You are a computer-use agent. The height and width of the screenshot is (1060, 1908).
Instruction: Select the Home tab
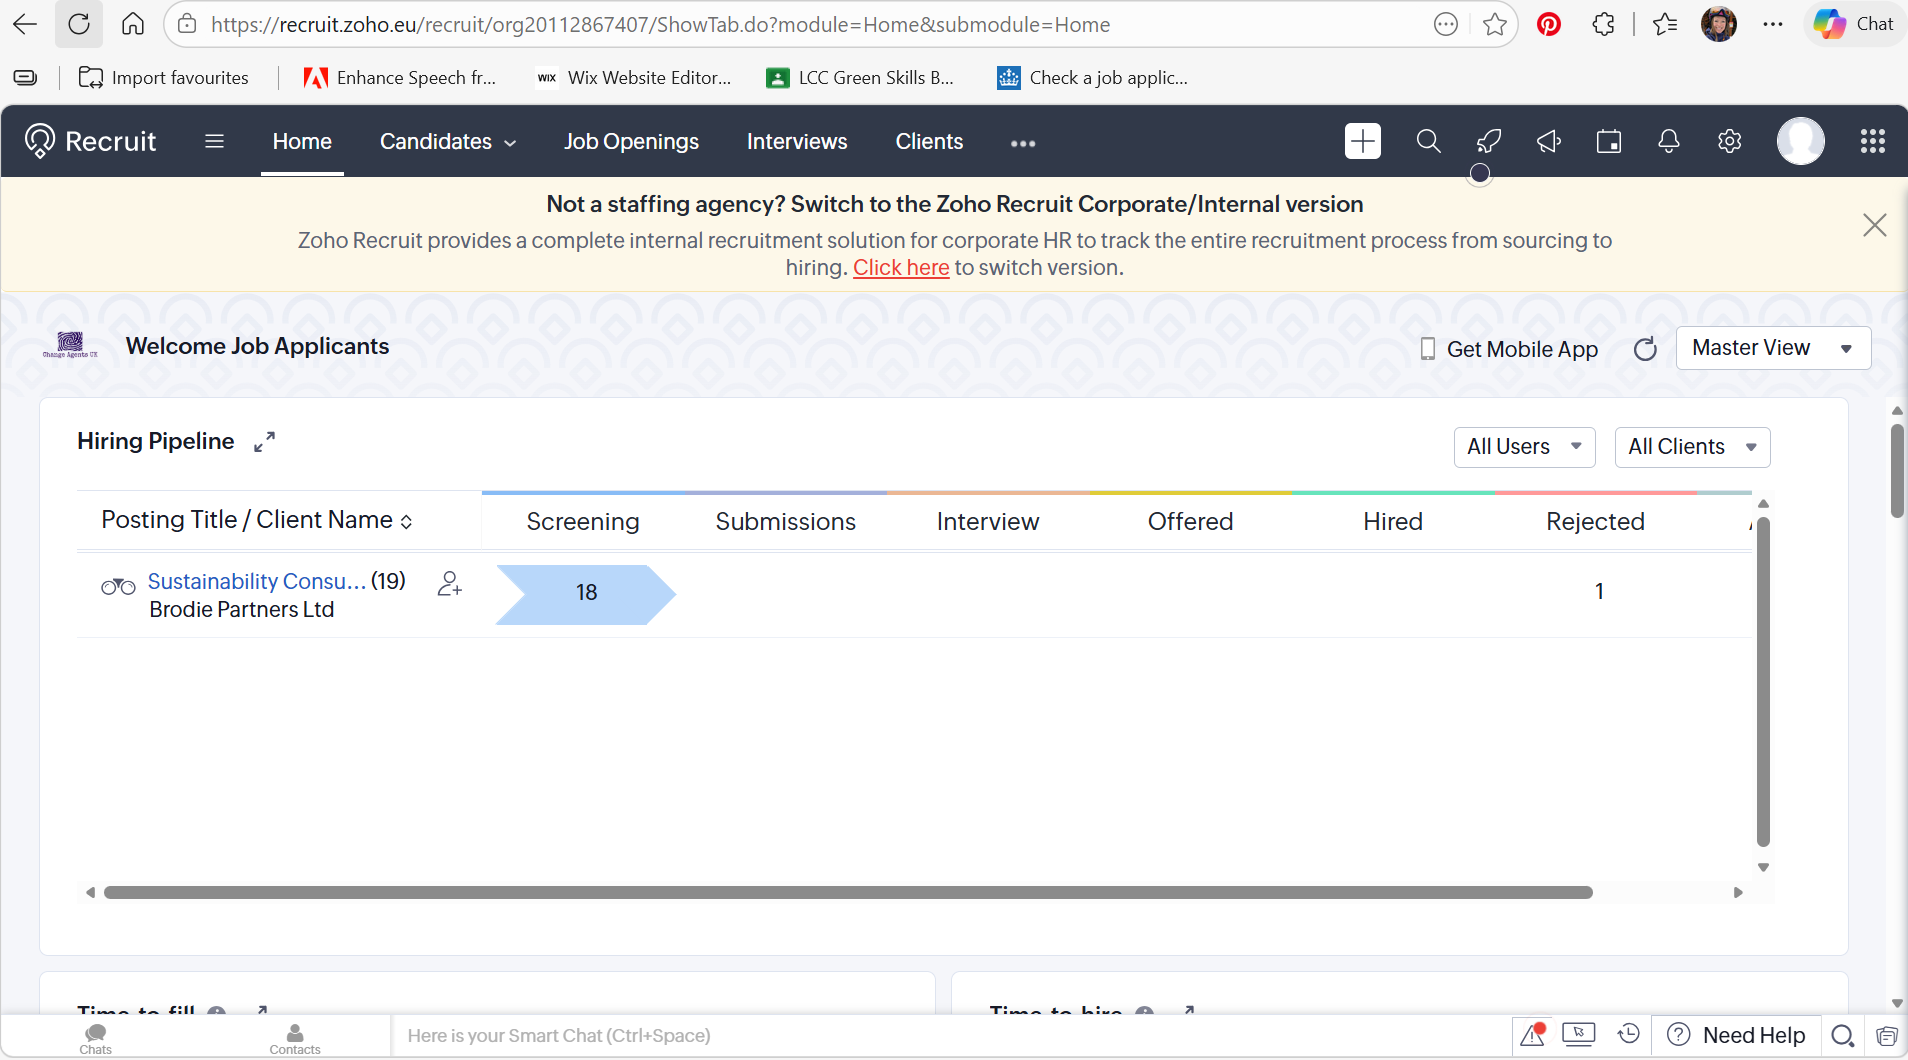(302, 142)
